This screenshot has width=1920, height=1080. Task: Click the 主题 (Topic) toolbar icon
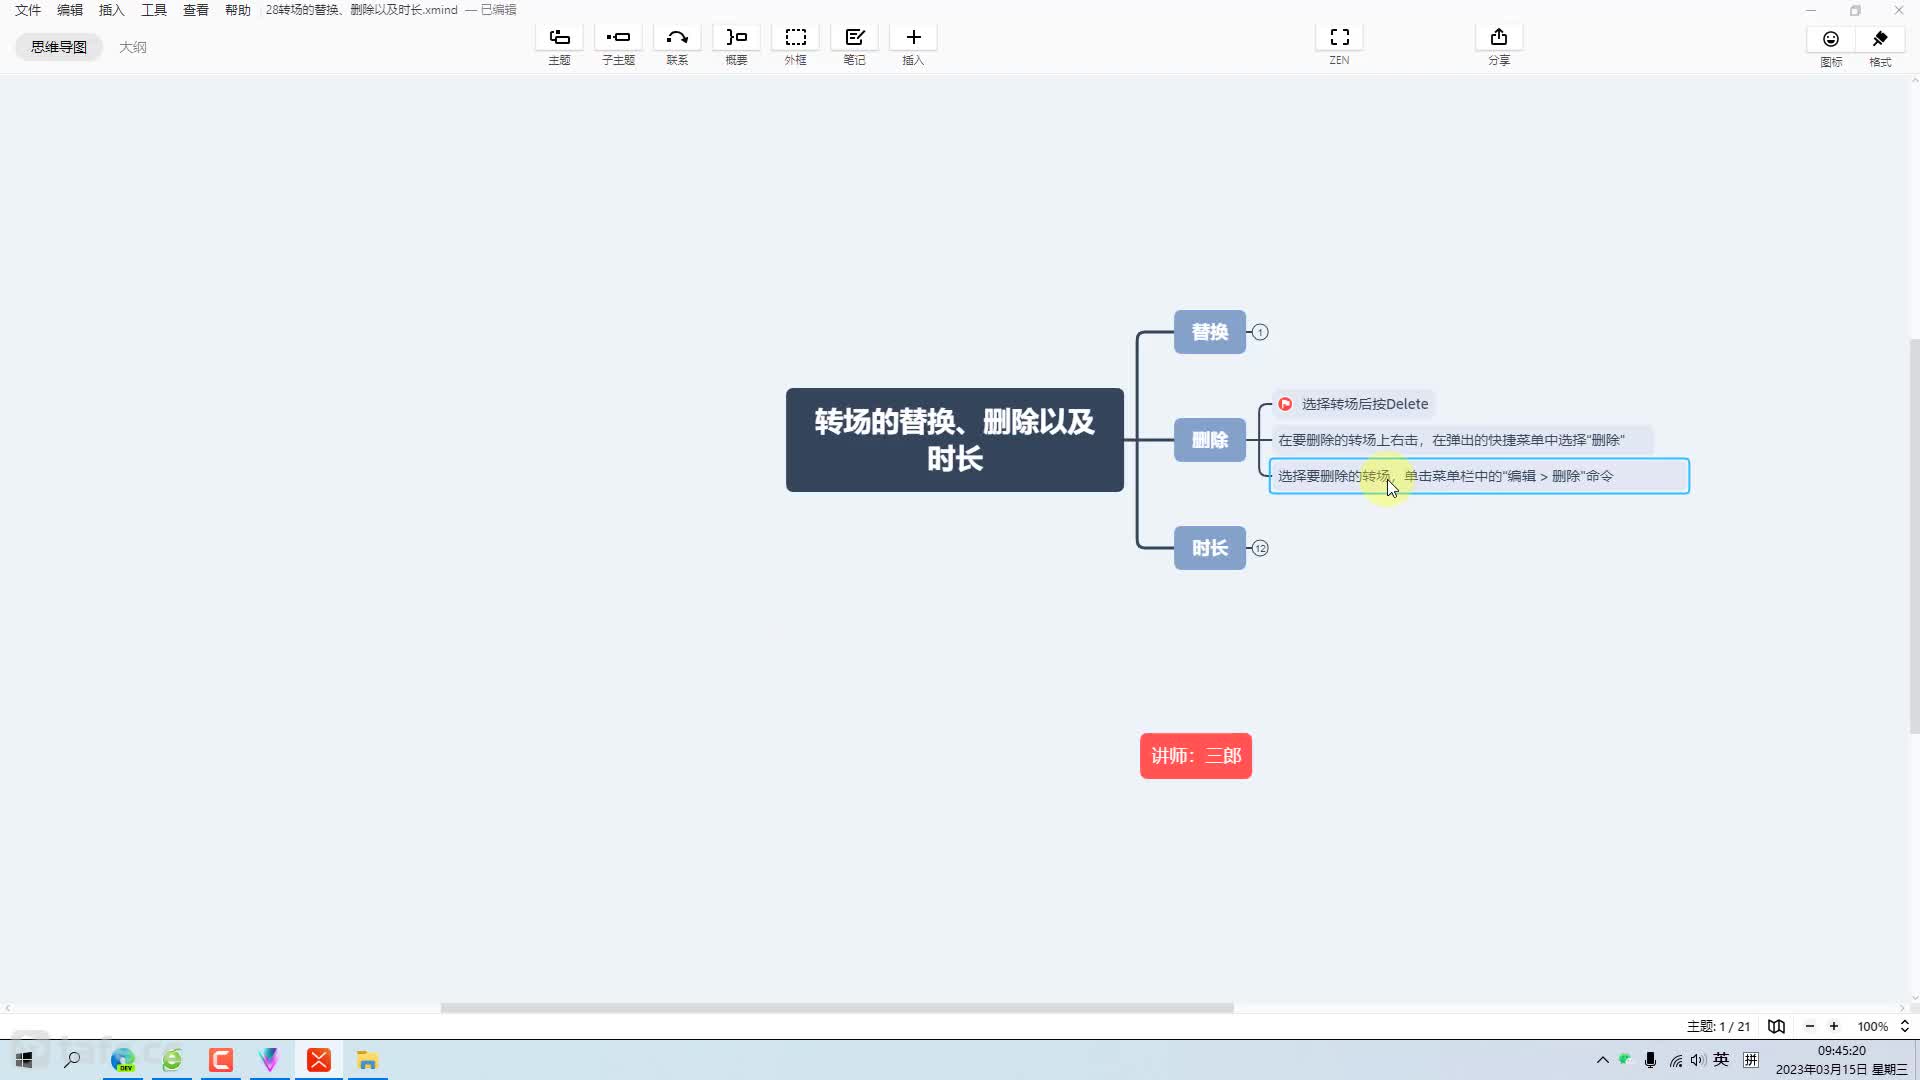tap(559, 38)
